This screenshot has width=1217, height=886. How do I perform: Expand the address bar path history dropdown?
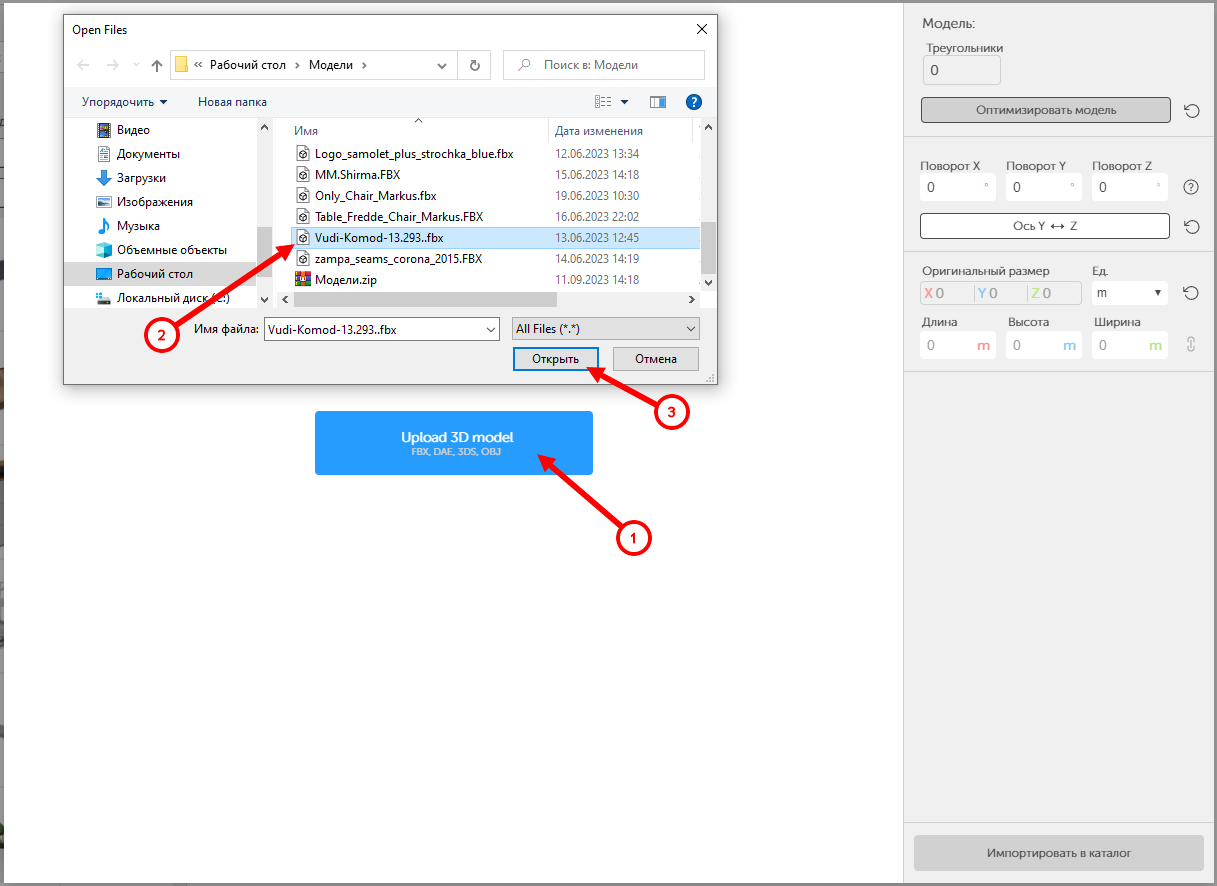[443, 65]
